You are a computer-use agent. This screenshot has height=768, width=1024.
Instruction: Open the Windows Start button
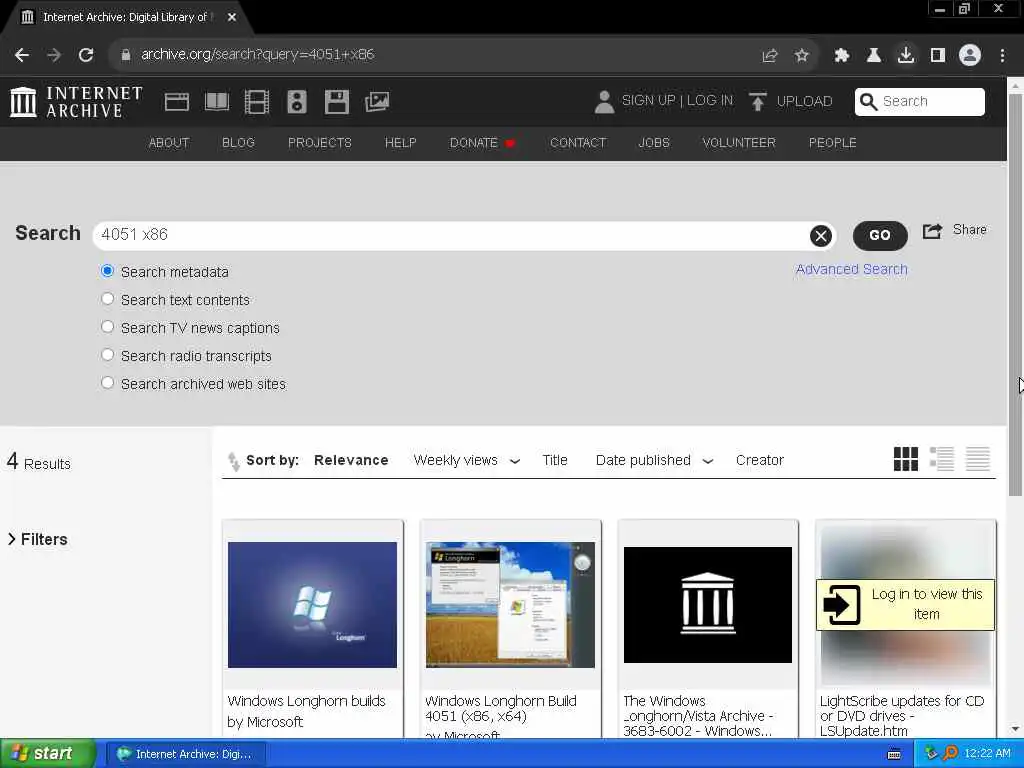tap(47, 754)
